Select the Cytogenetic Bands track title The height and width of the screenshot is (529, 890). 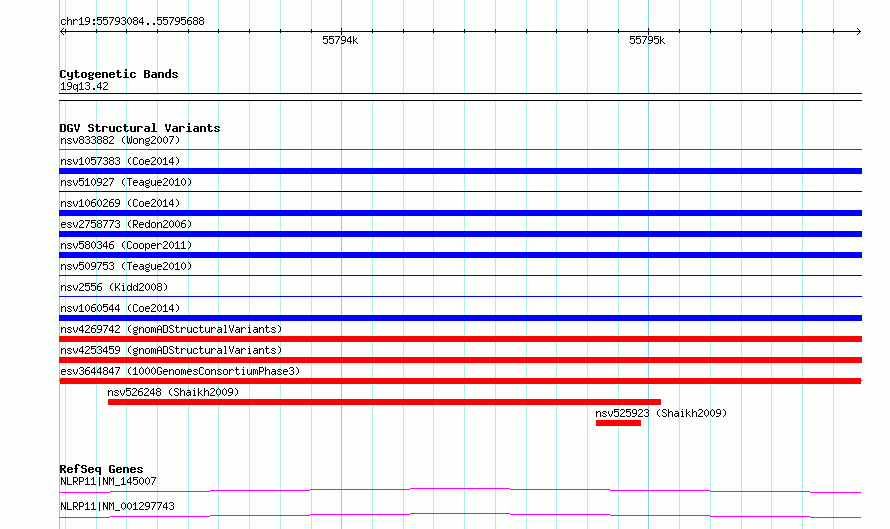[x=119, y=74]
